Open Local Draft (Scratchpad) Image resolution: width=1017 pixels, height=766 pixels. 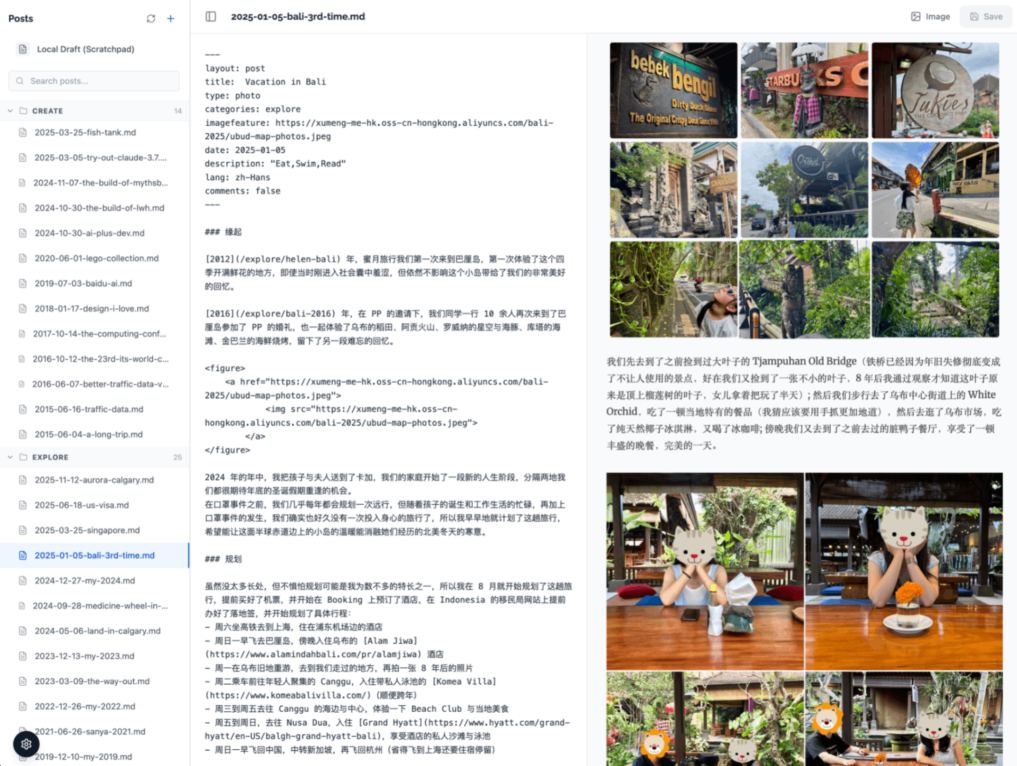click(85, 49)
